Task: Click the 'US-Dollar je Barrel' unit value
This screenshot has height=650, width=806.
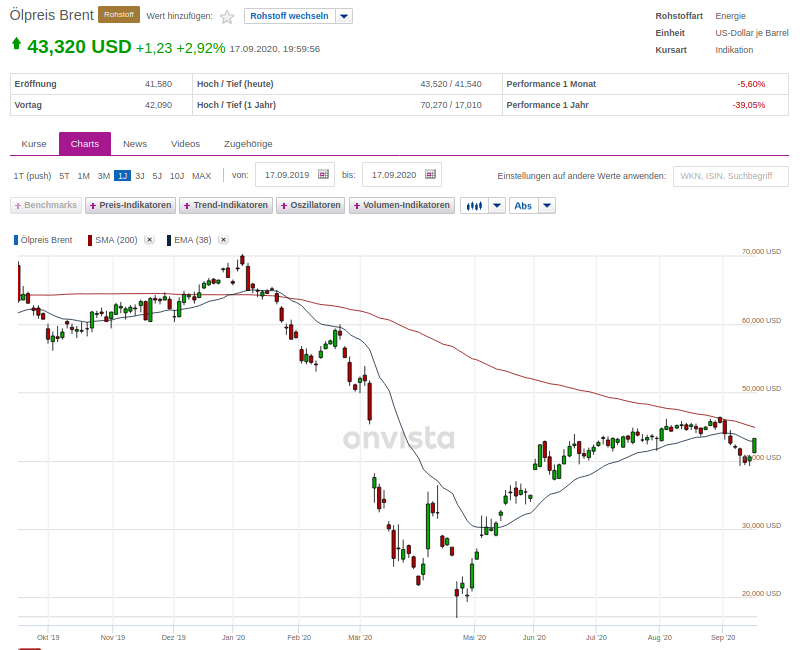Action: tap(752, 33)
